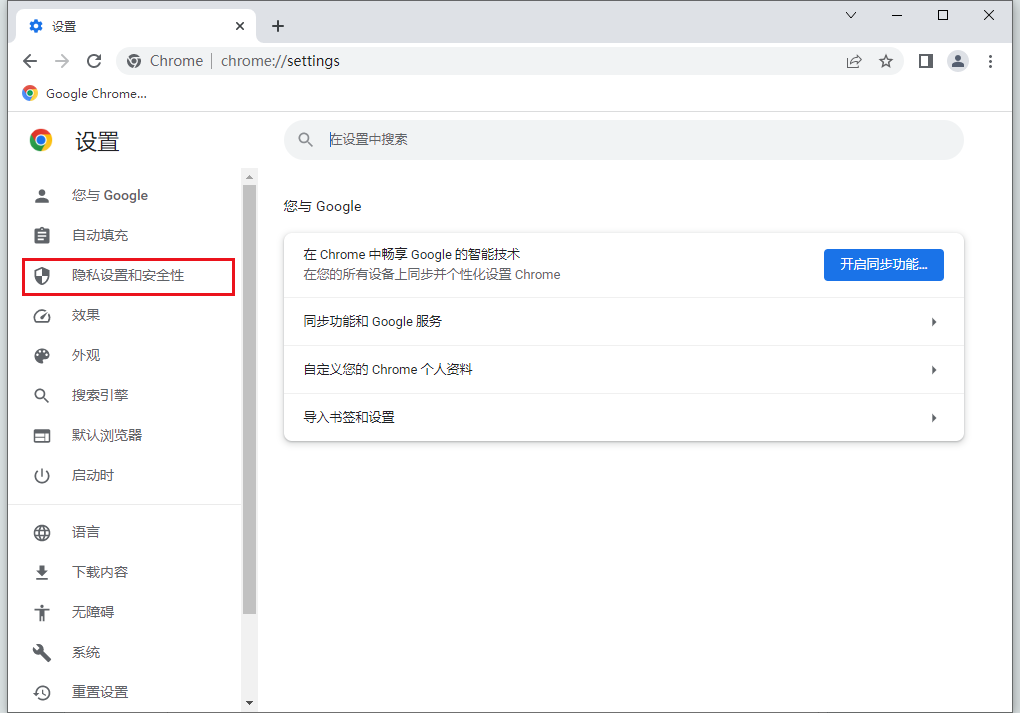Viewport: 1020px width, 713px height.
Task: Click the back navigation arrow
Action: pos(30,61)
